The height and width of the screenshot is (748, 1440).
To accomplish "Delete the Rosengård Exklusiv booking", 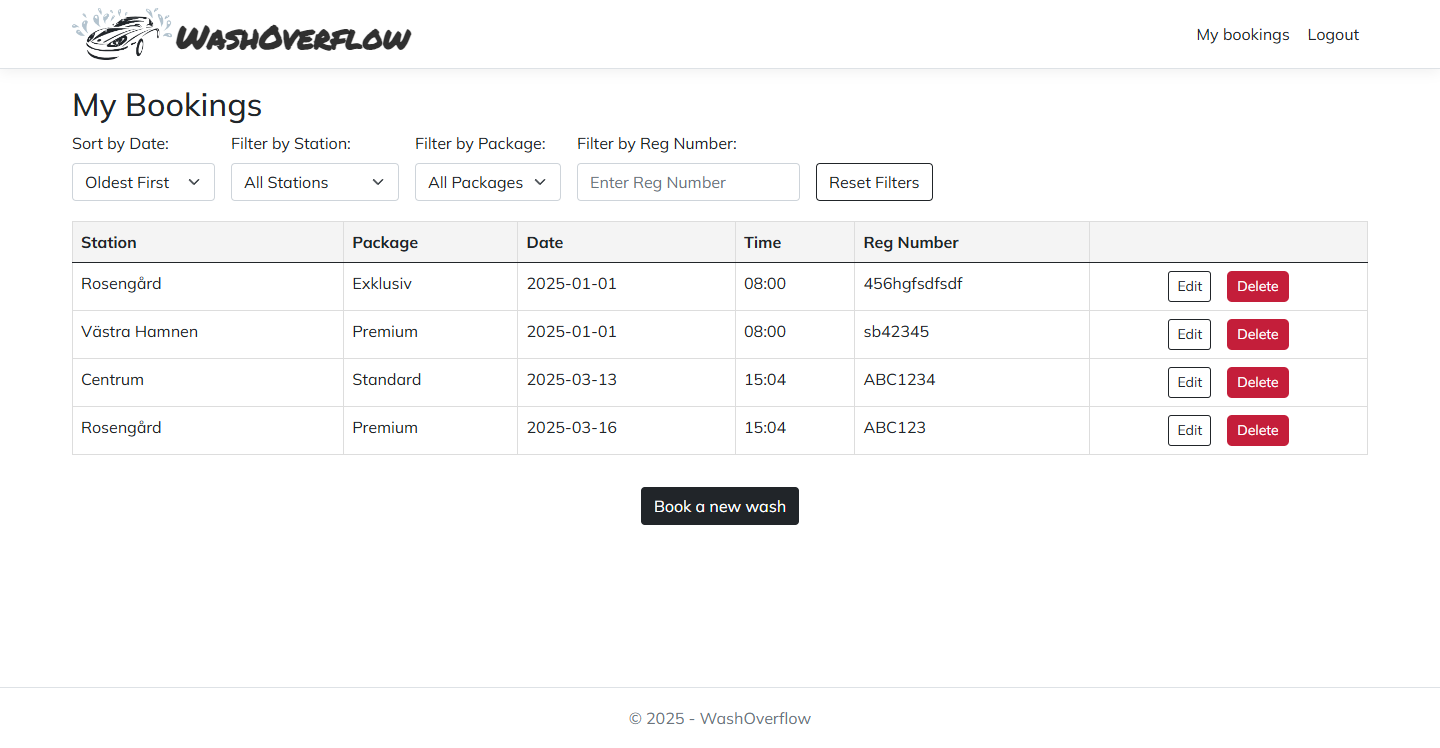I will 1257,286.
